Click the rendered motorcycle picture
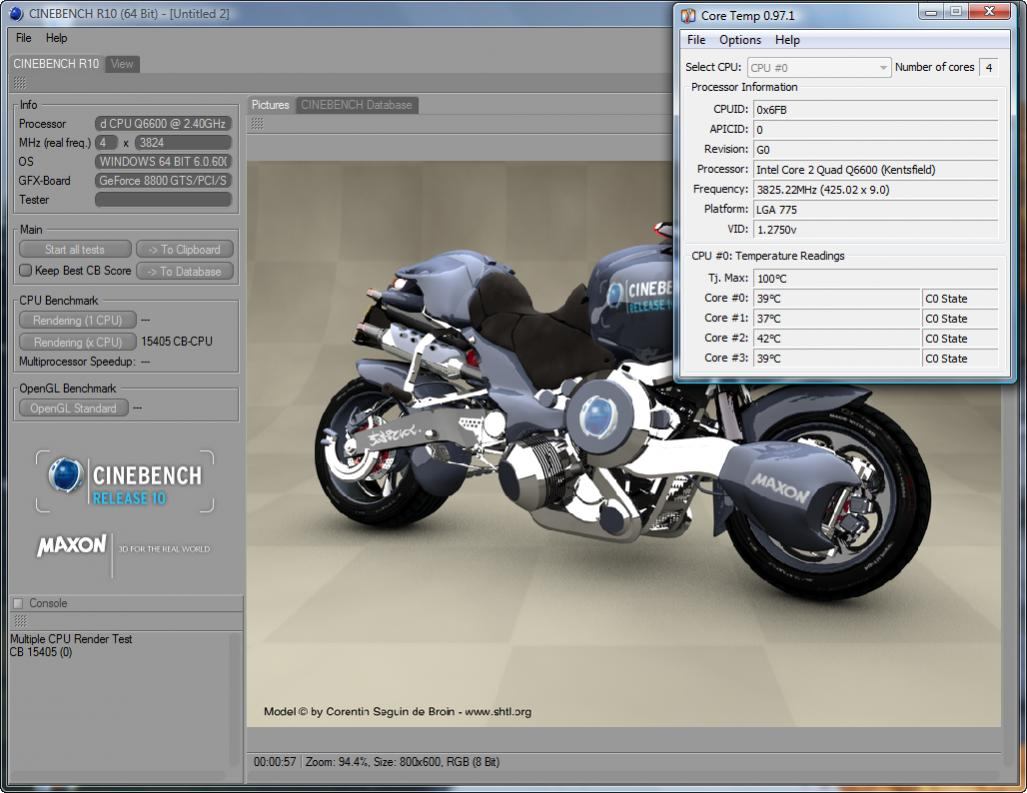This screenshot has width=1027, height=793. [x=624, y=444]
